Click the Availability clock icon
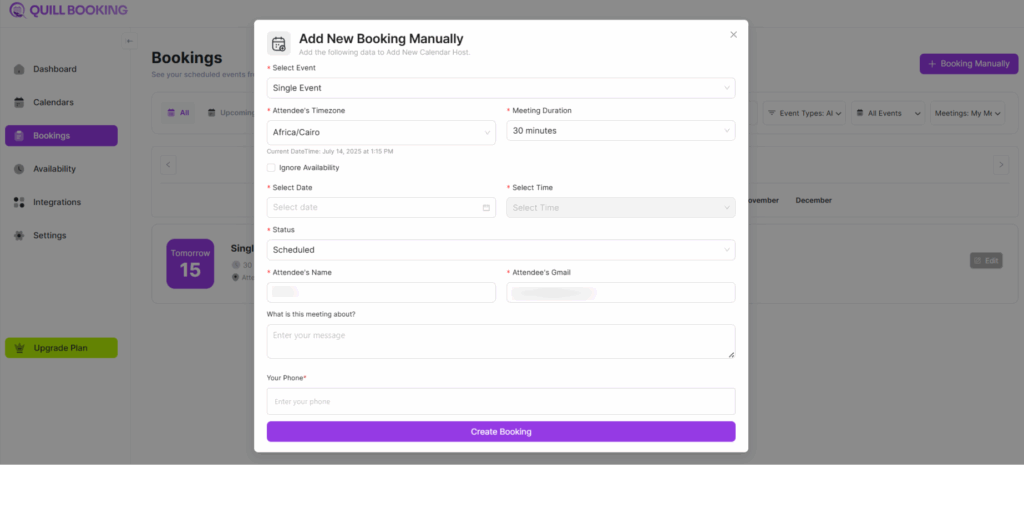The image size is (1024, 509). click(19, 169)
